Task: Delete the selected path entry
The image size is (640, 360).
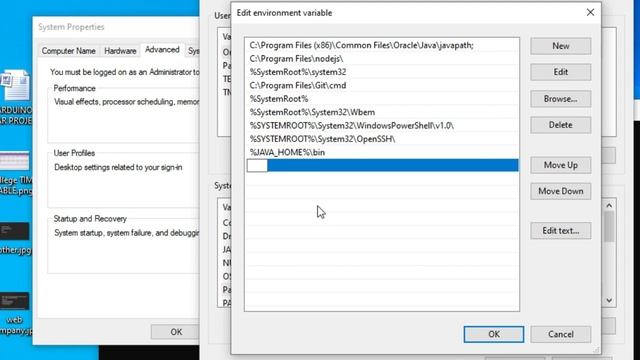Action: click(x=560, y=125)
